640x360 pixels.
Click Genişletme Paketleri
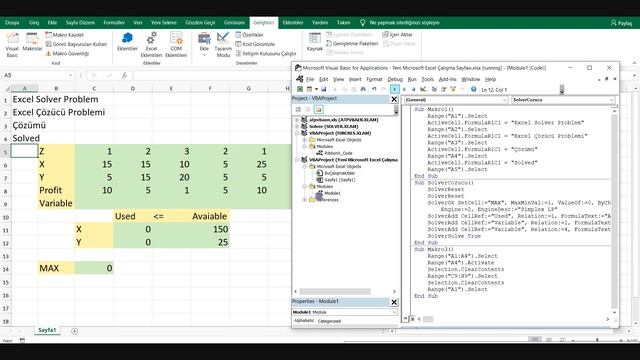tap(352, 43)
